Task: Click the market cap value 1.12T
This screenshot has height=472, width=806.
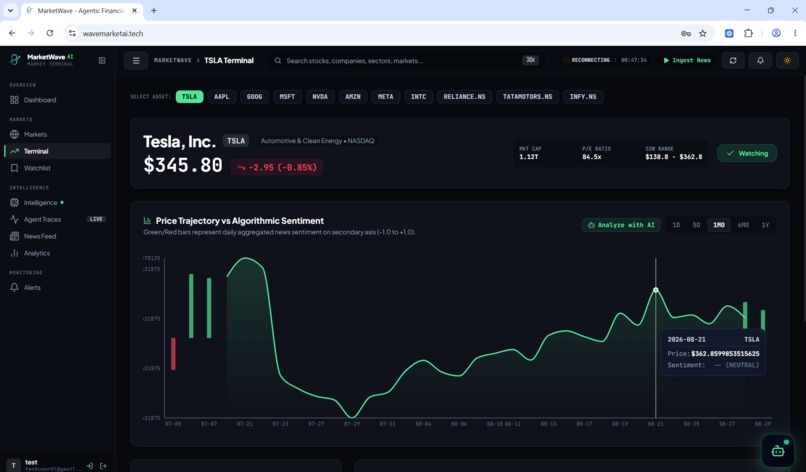Action: pyautogui.click(x=528, y=157)
